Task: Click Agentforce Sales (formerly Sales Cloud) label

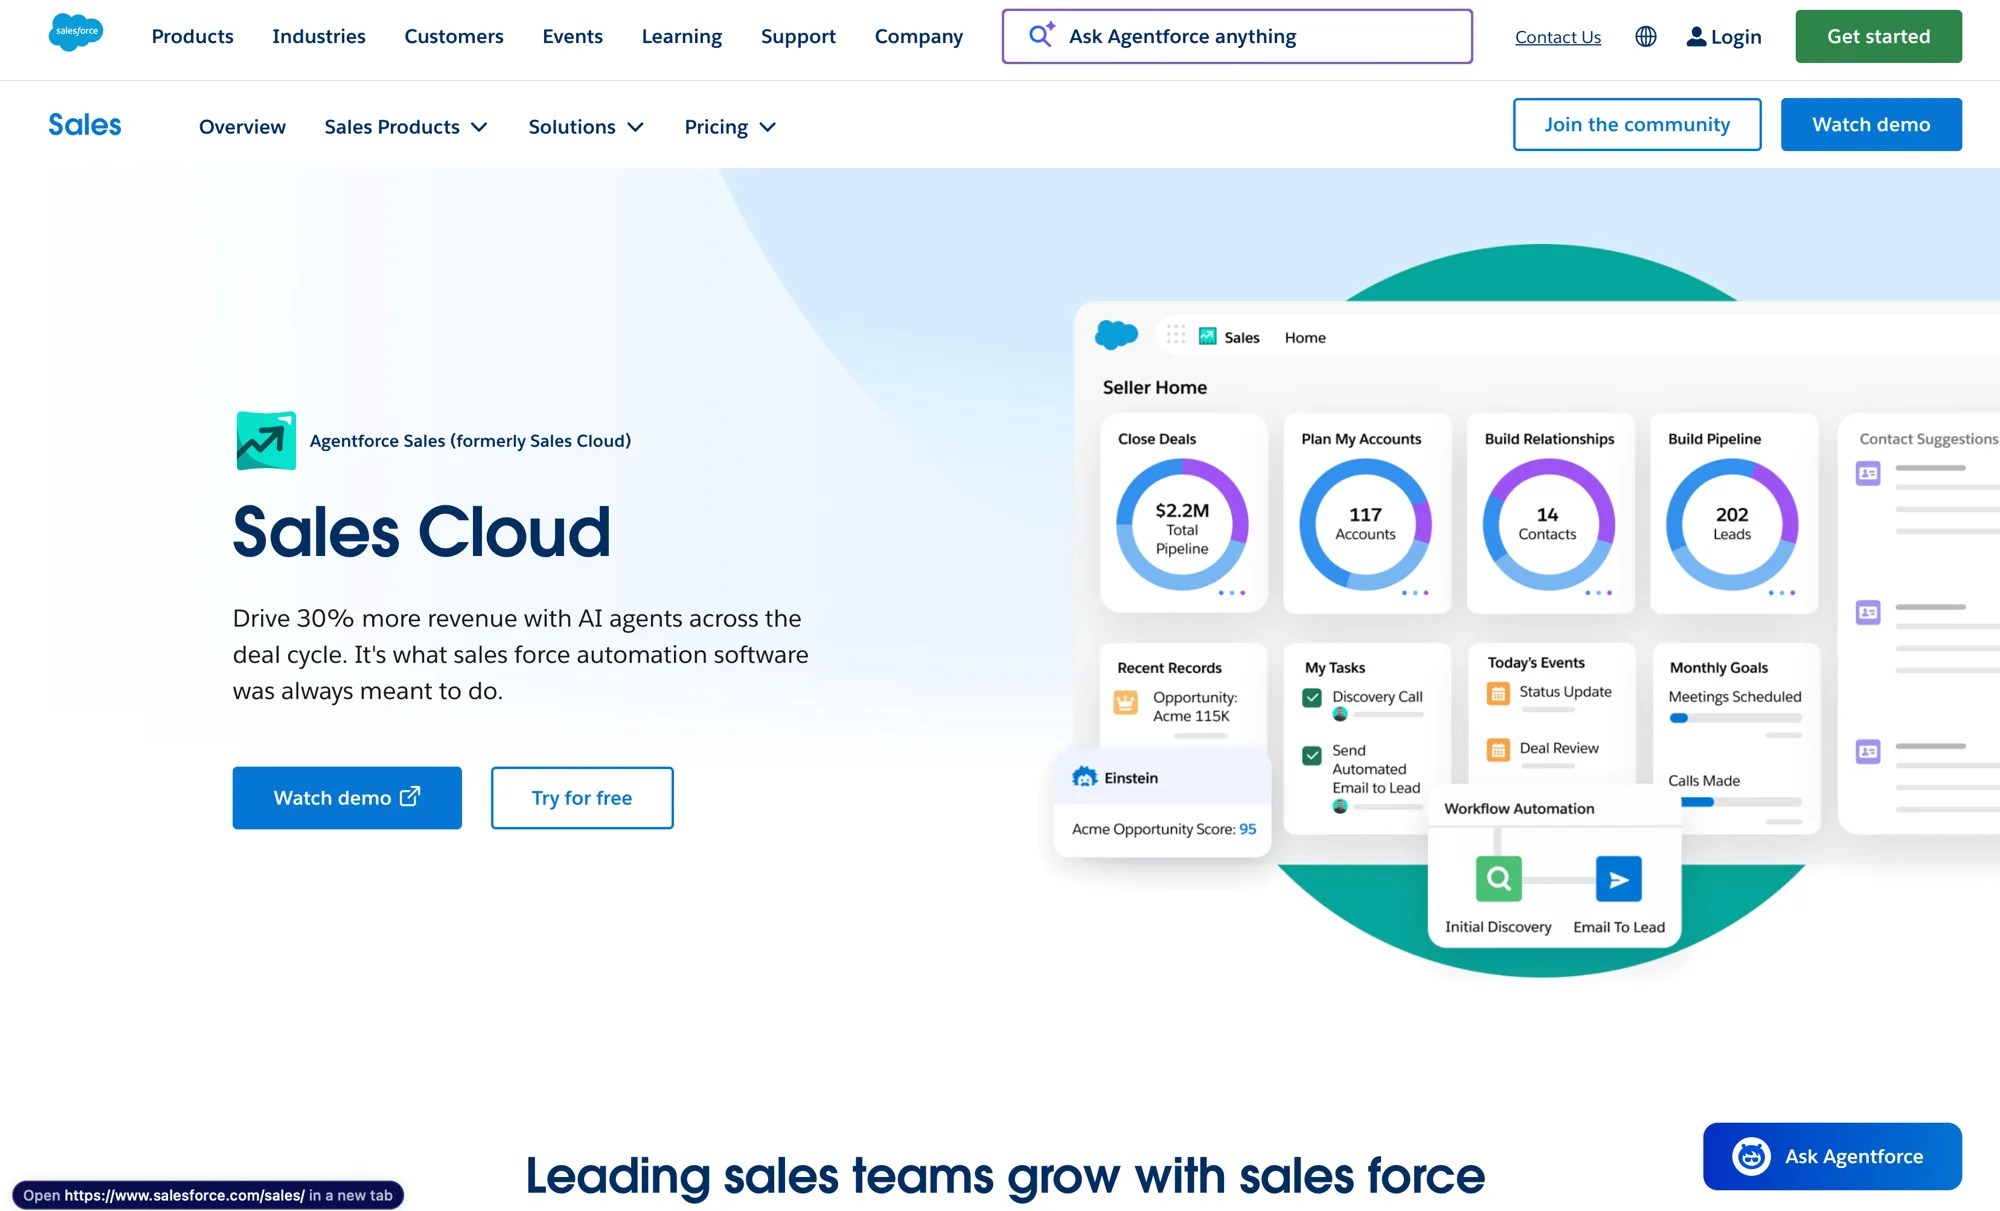Action: pyautogui.click(x=470, y=441)
